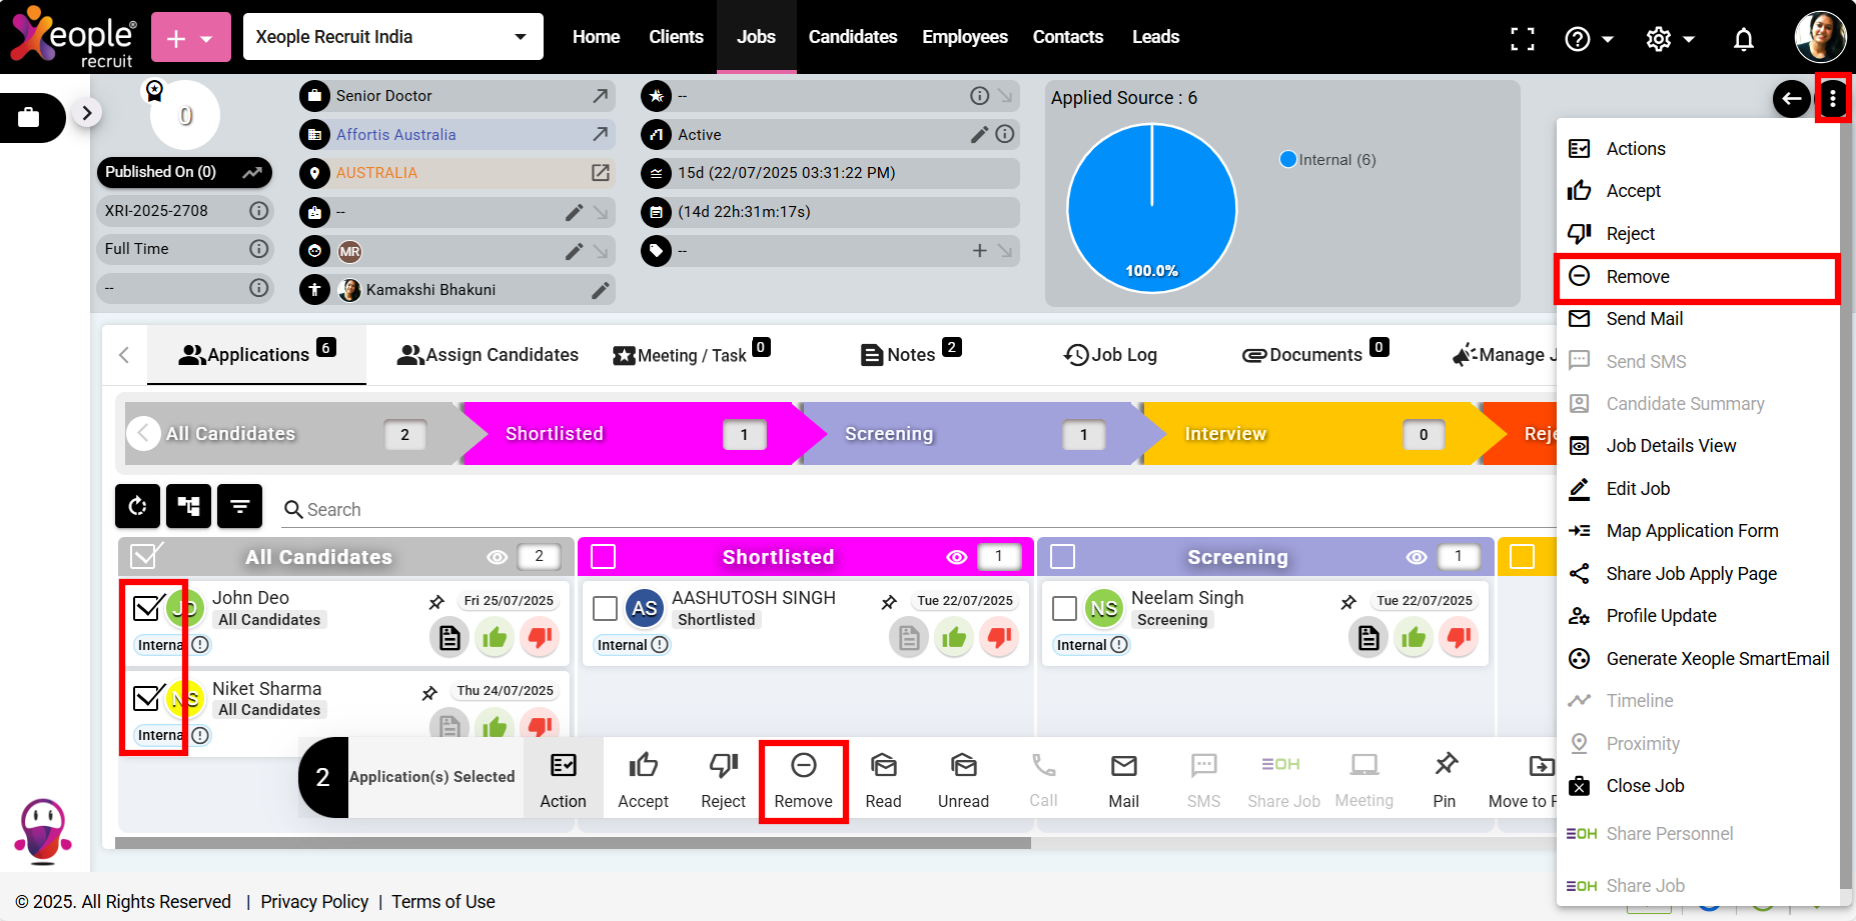Screen dimensions: 1856x921
Task: Check Neelam Singh's card checkbox
Action: click(1065, 608)
